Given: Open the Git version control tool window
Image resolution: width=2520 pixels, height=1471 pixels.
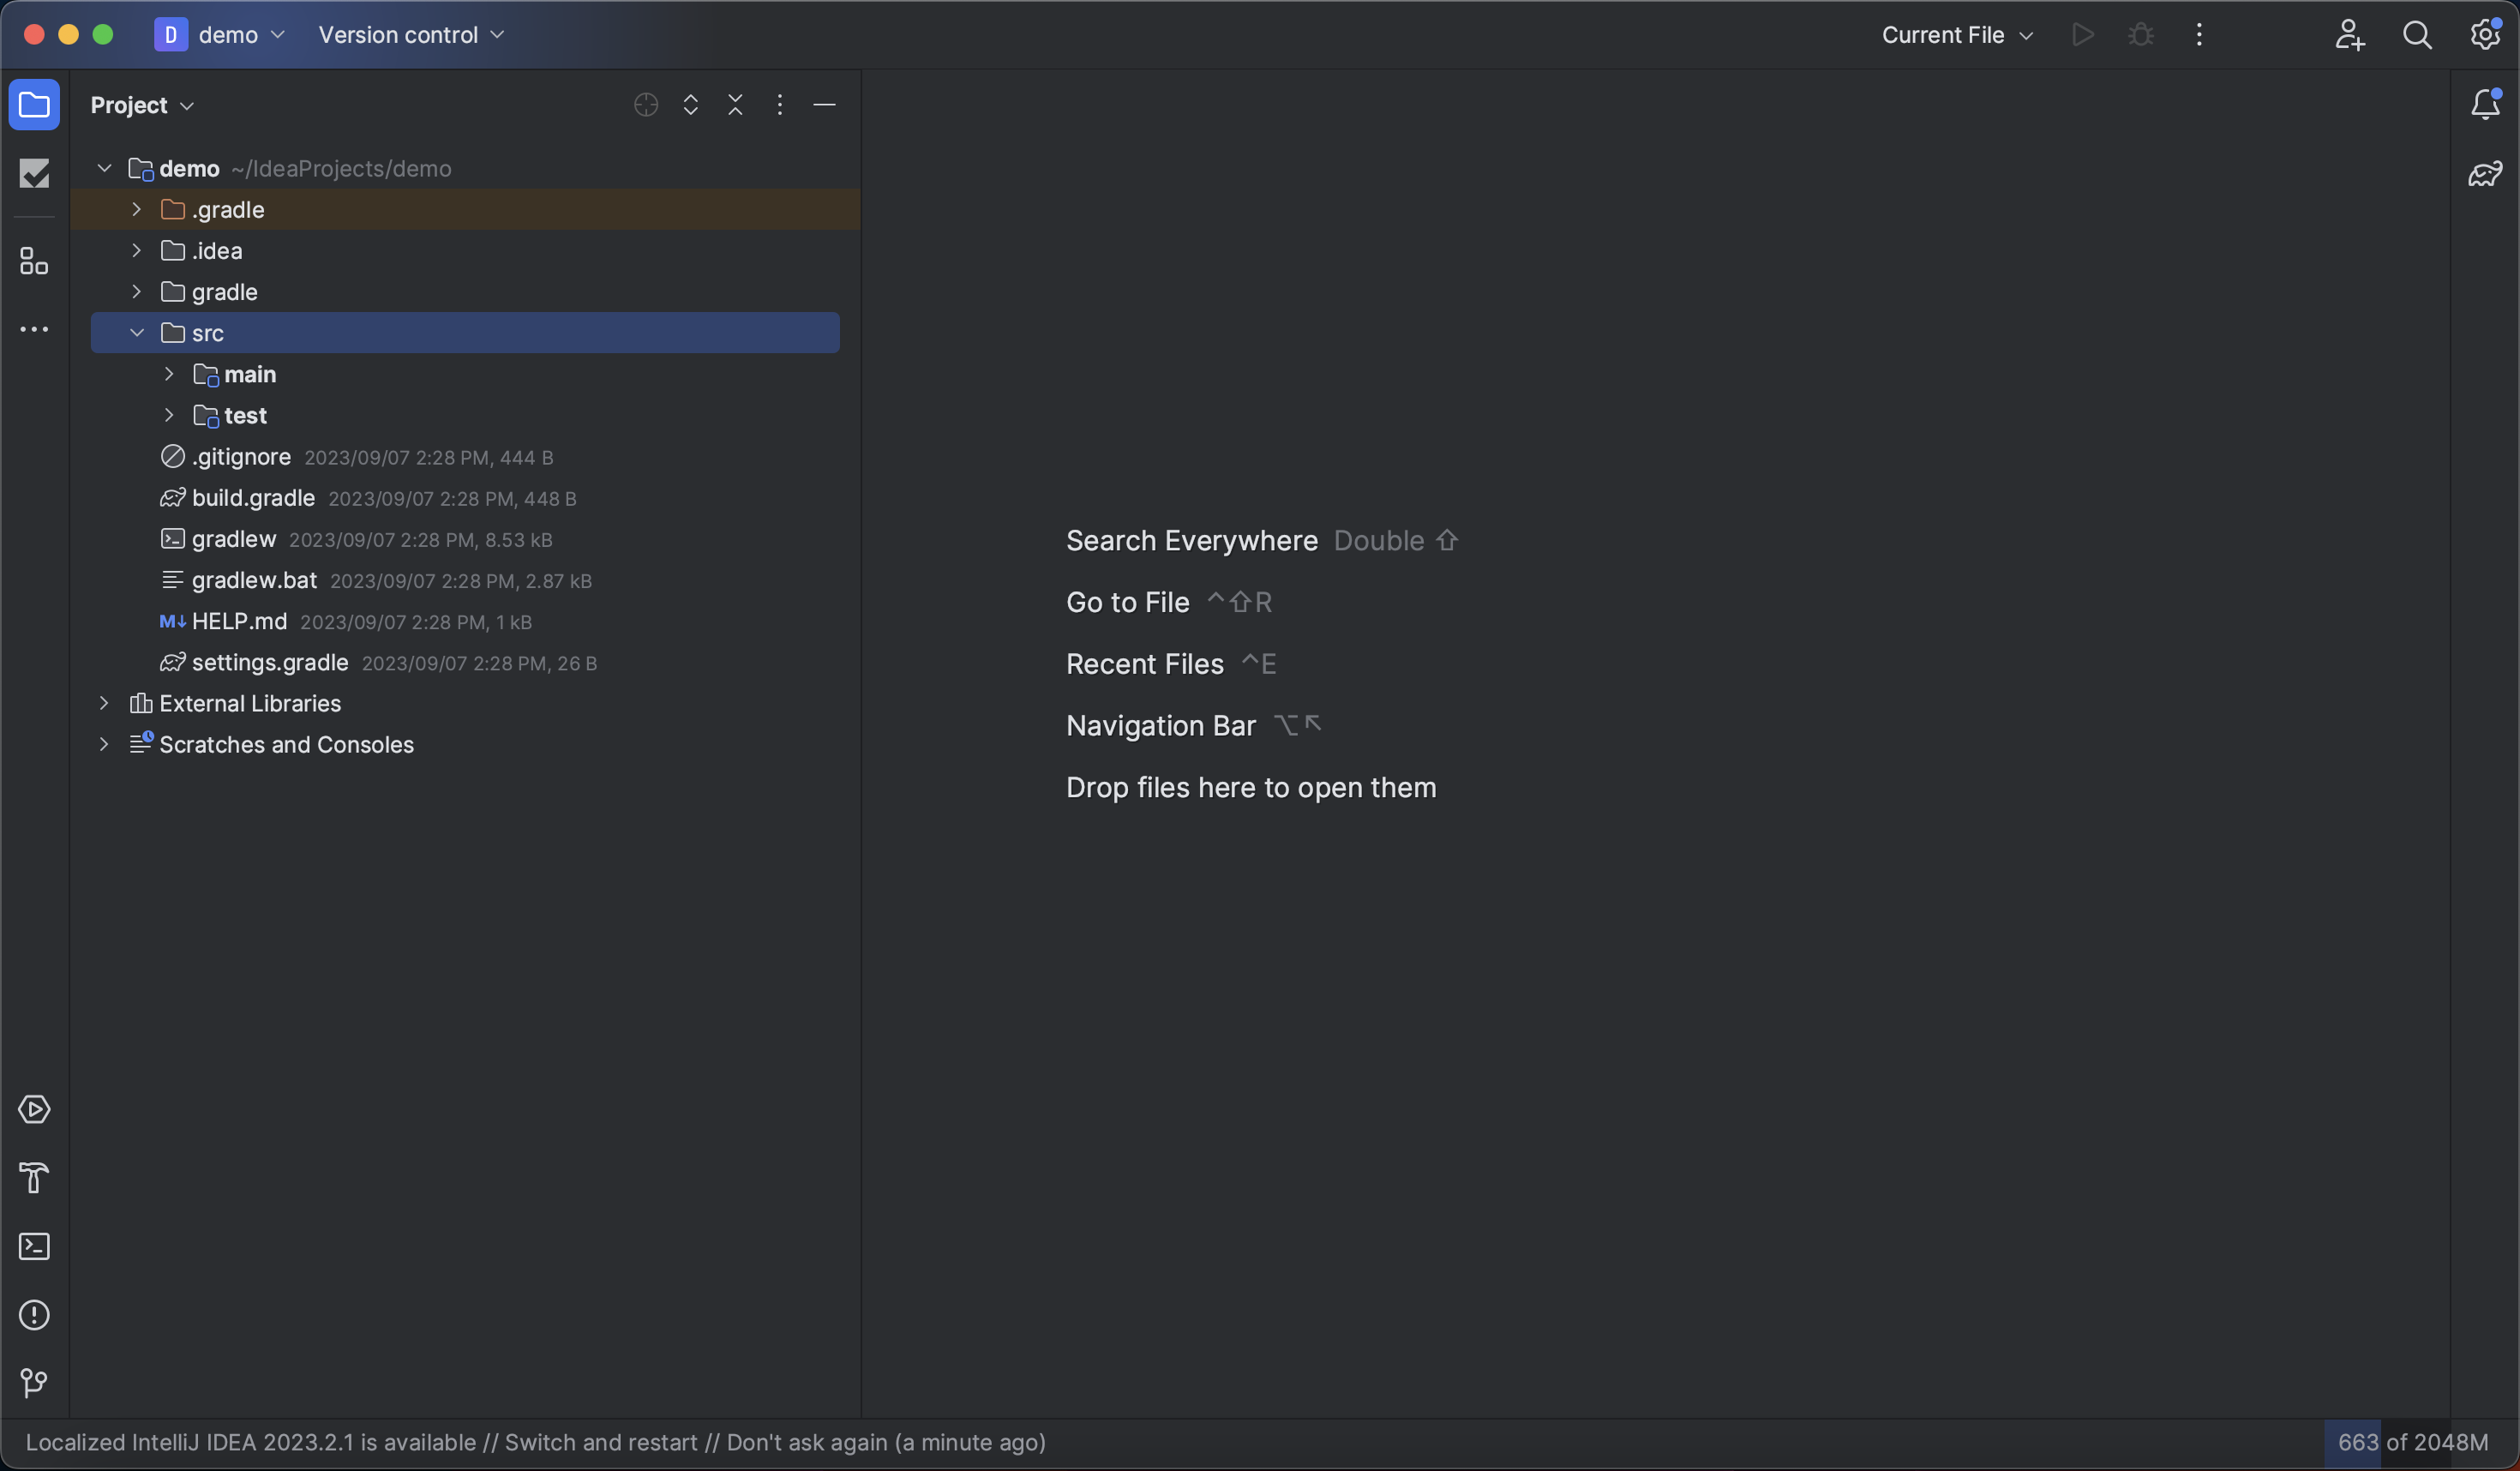Looking at the screenshot, I should pyautogui.click(x=34, y=1383).
